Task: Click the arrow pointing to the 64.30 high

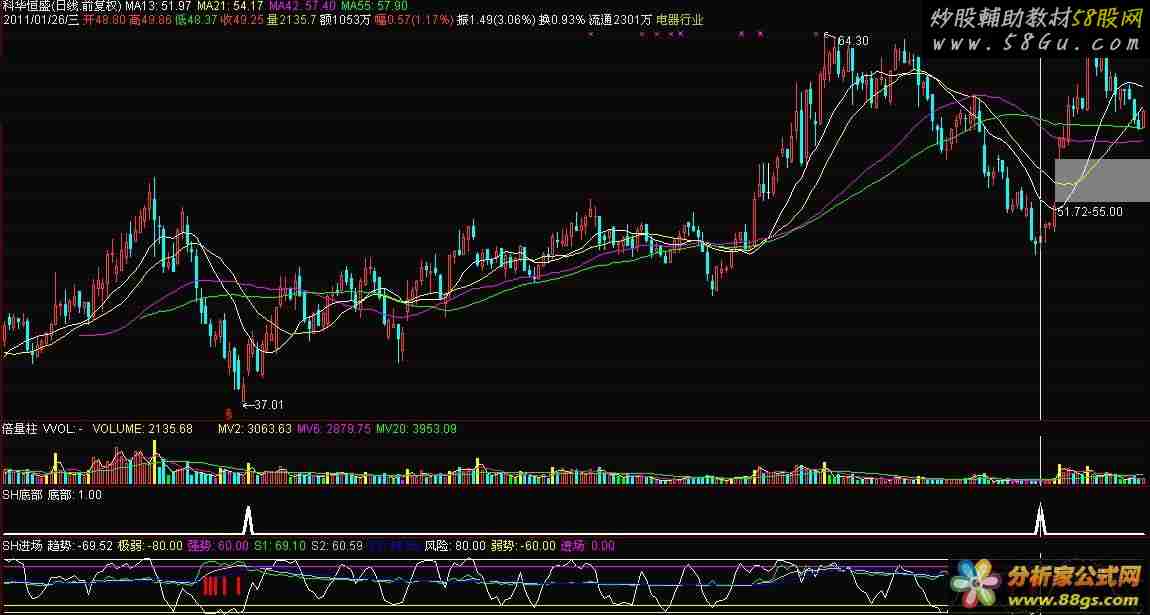Action: click(x=829, y=39)
